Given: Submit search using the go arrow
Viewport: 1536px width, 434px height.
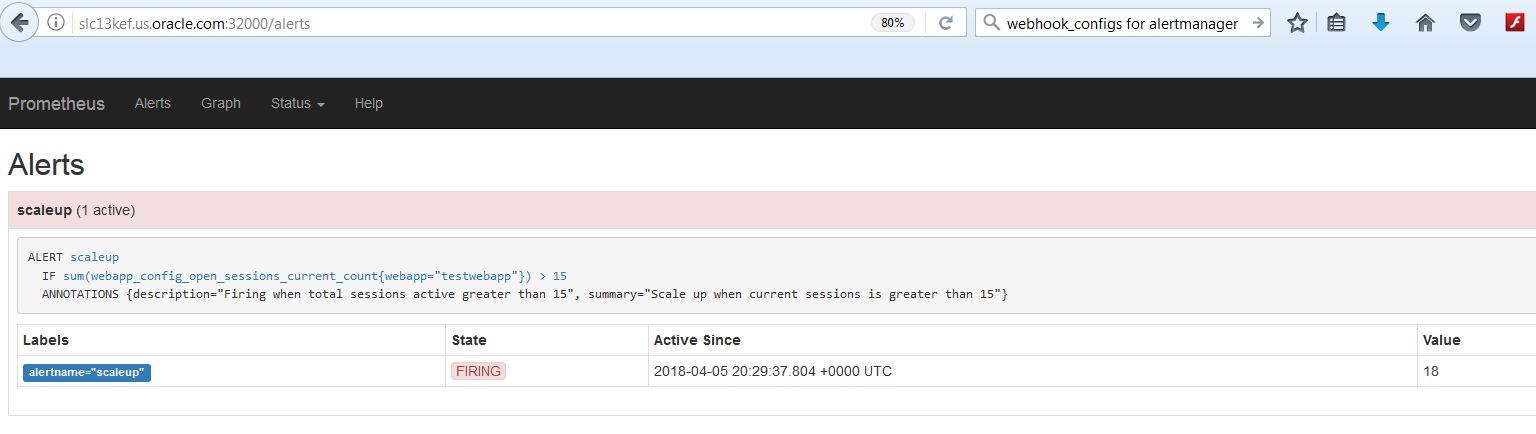Looking at the screenshot, I should click(x=1257, y=23).
